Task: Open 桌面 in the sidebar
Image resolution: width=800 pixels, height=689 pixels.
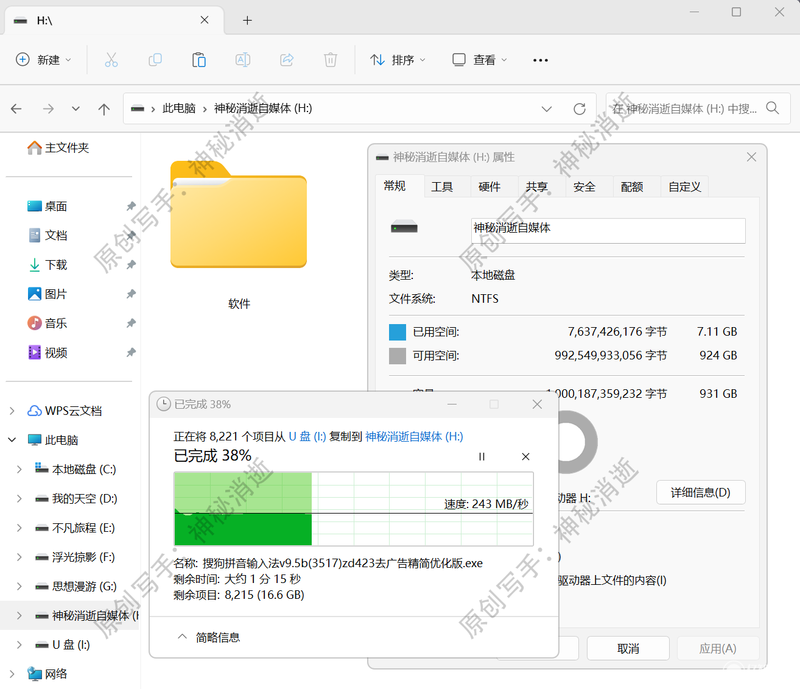Action: coord(47,206)
